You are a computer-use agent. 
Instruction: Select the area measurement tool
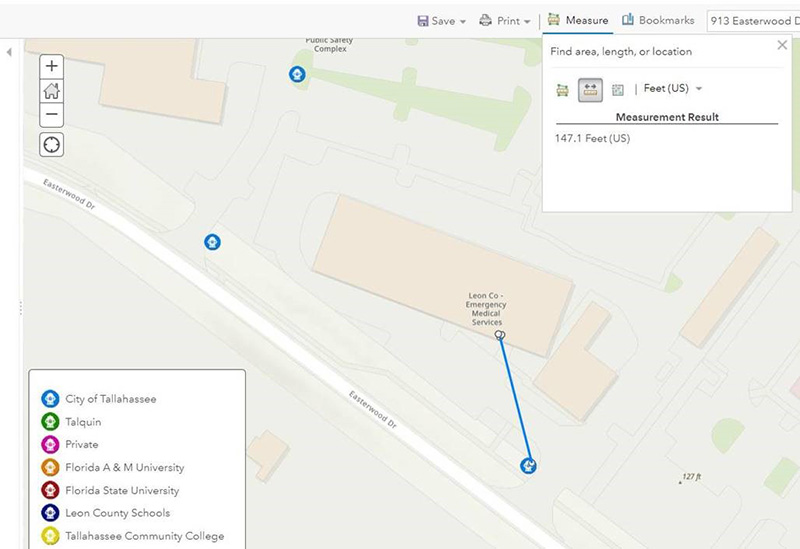coord(563,89)
